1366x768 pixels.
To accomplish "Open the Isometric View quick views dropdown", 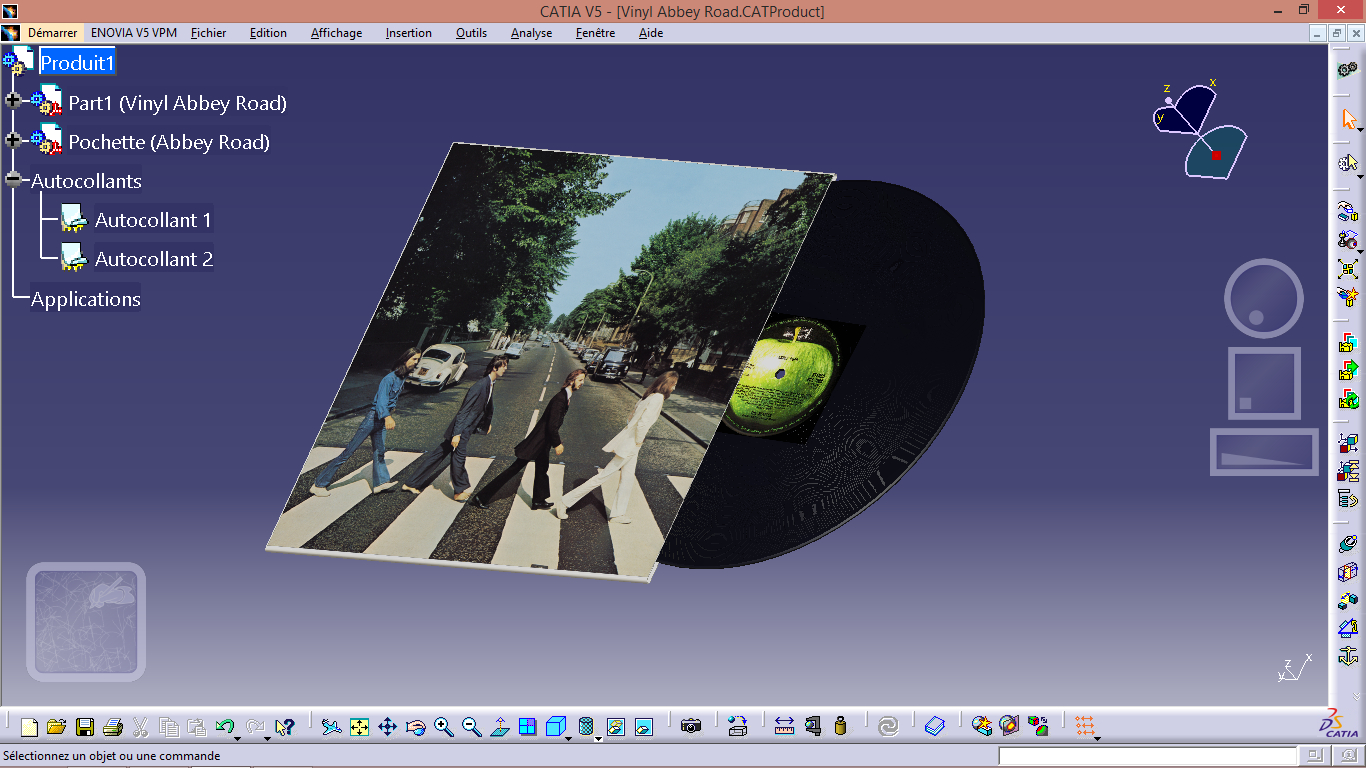I will click(x=568, y=738).
